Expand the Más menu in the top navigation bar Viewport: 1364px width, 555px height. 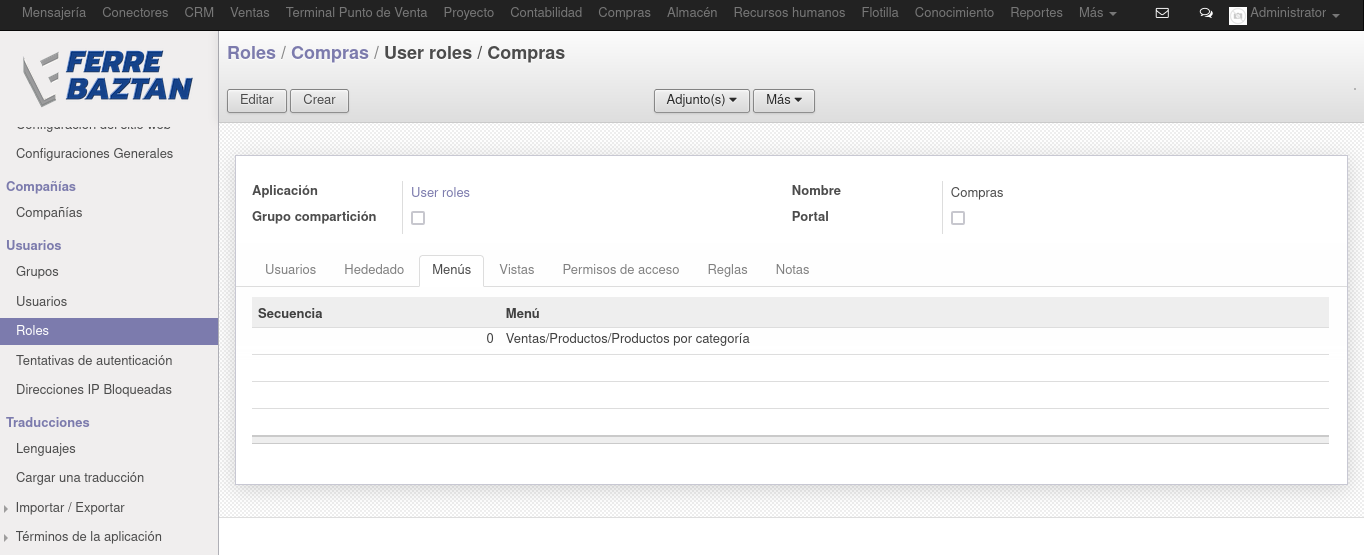coord(1098,13)
